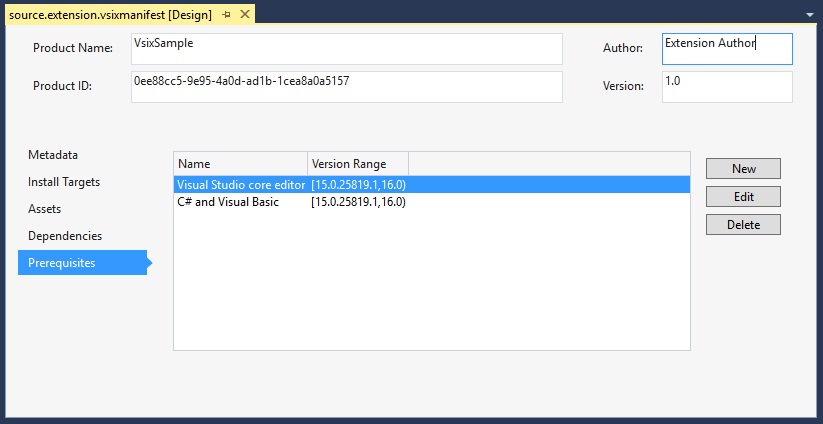Switch to the Install Targets section
823x424 pixels.
pos(64,182)
